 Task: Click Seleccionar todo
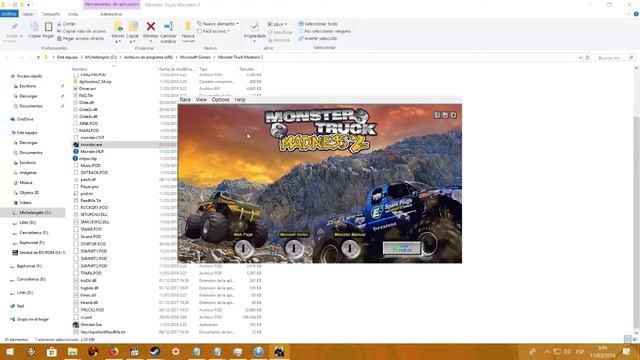click(318, 24)
